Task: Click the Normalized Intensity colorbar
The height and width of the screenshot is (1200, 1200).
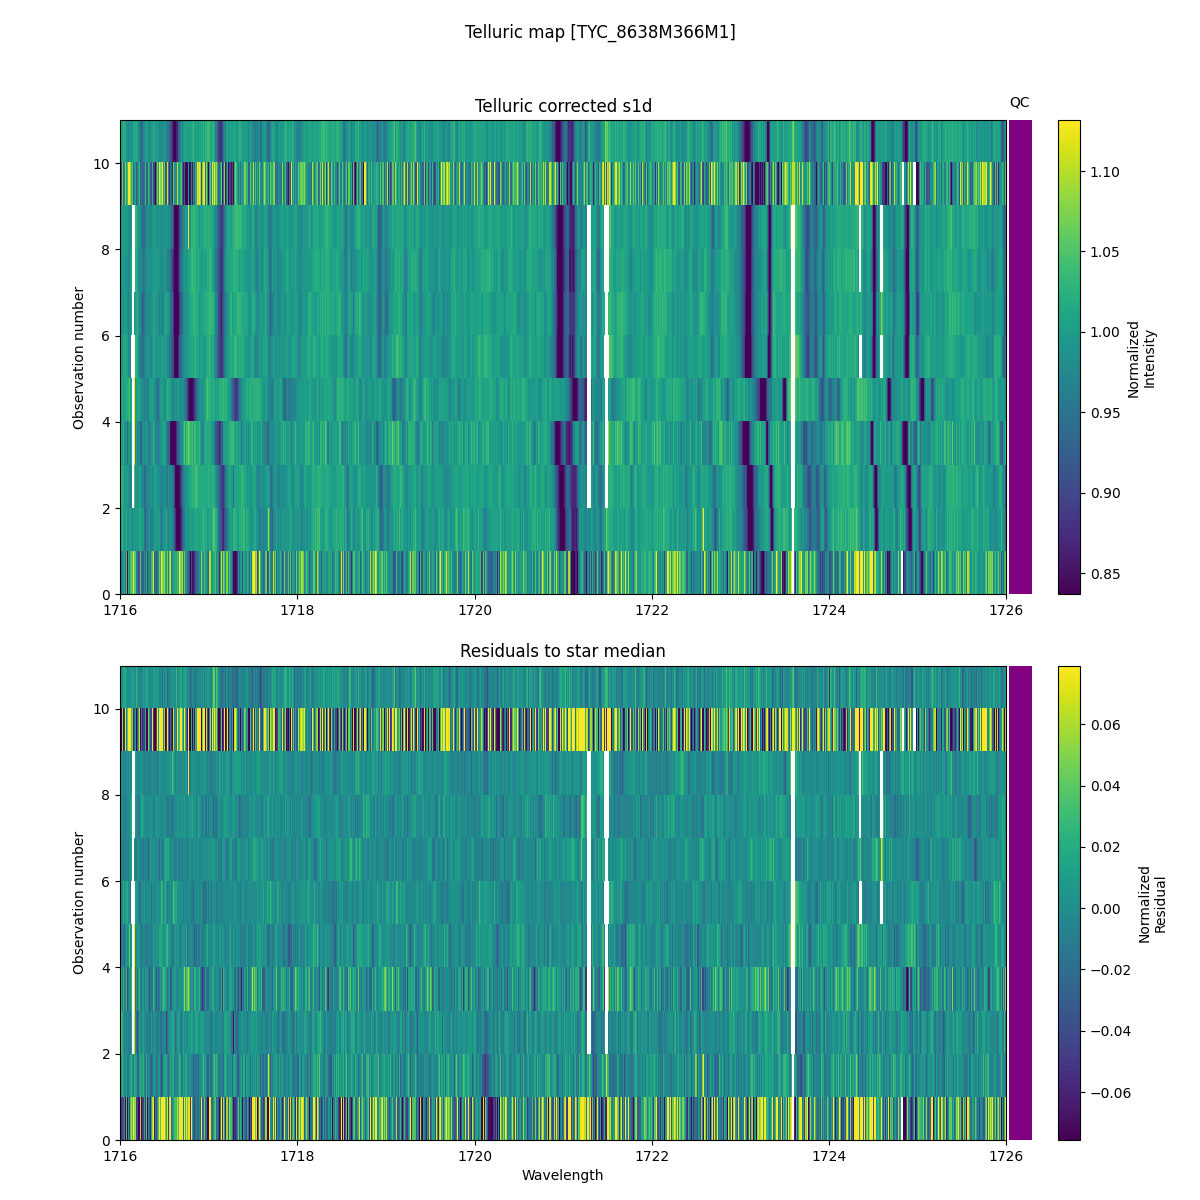Action: [x=1069, y=357]
